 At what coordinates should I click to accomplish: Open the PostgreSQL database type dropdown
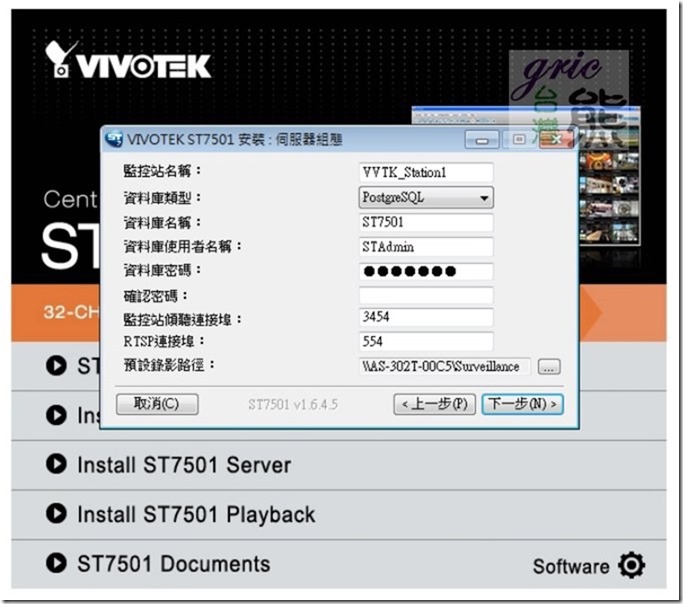(426, 197)
